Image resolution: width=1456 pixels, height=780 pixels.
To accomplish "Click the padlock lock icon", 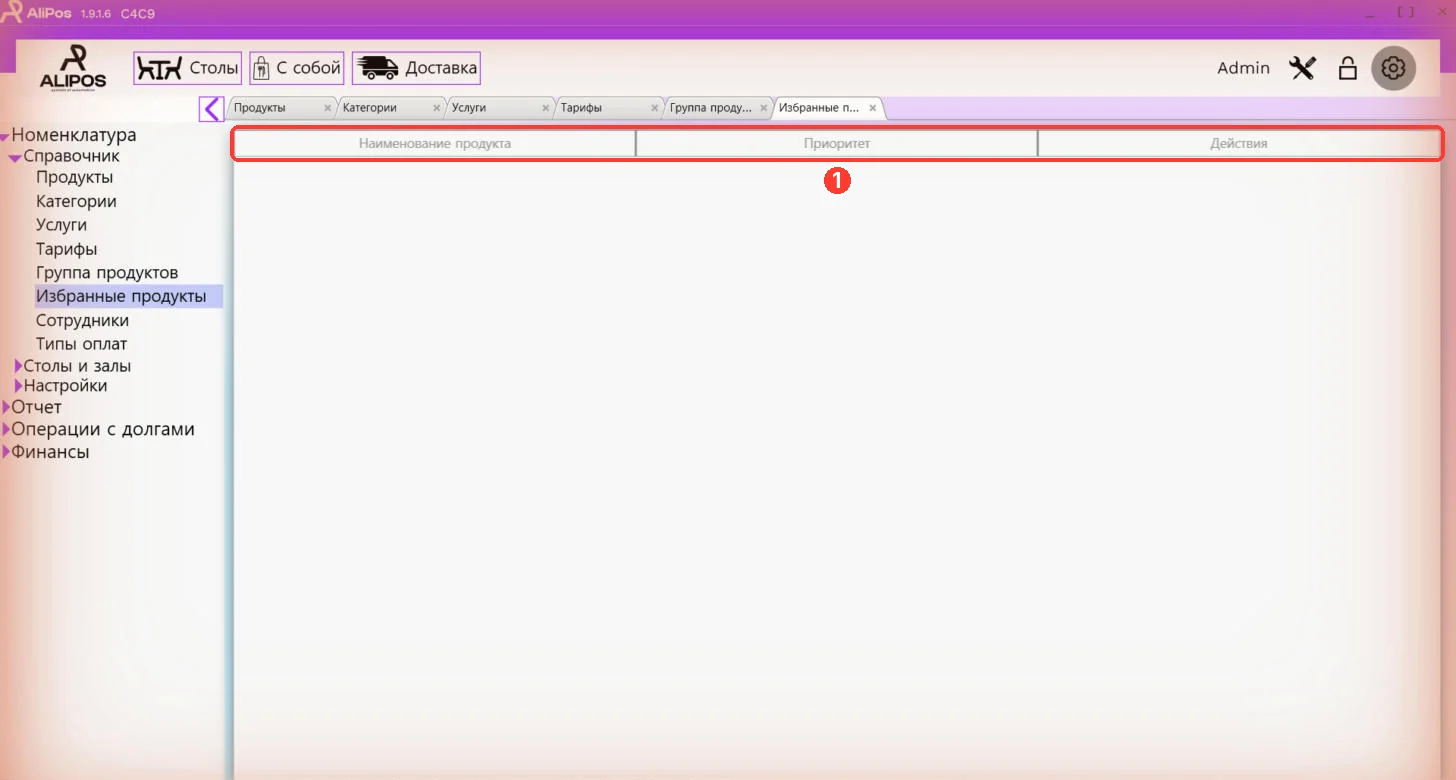I will (x=1348, y=68).
